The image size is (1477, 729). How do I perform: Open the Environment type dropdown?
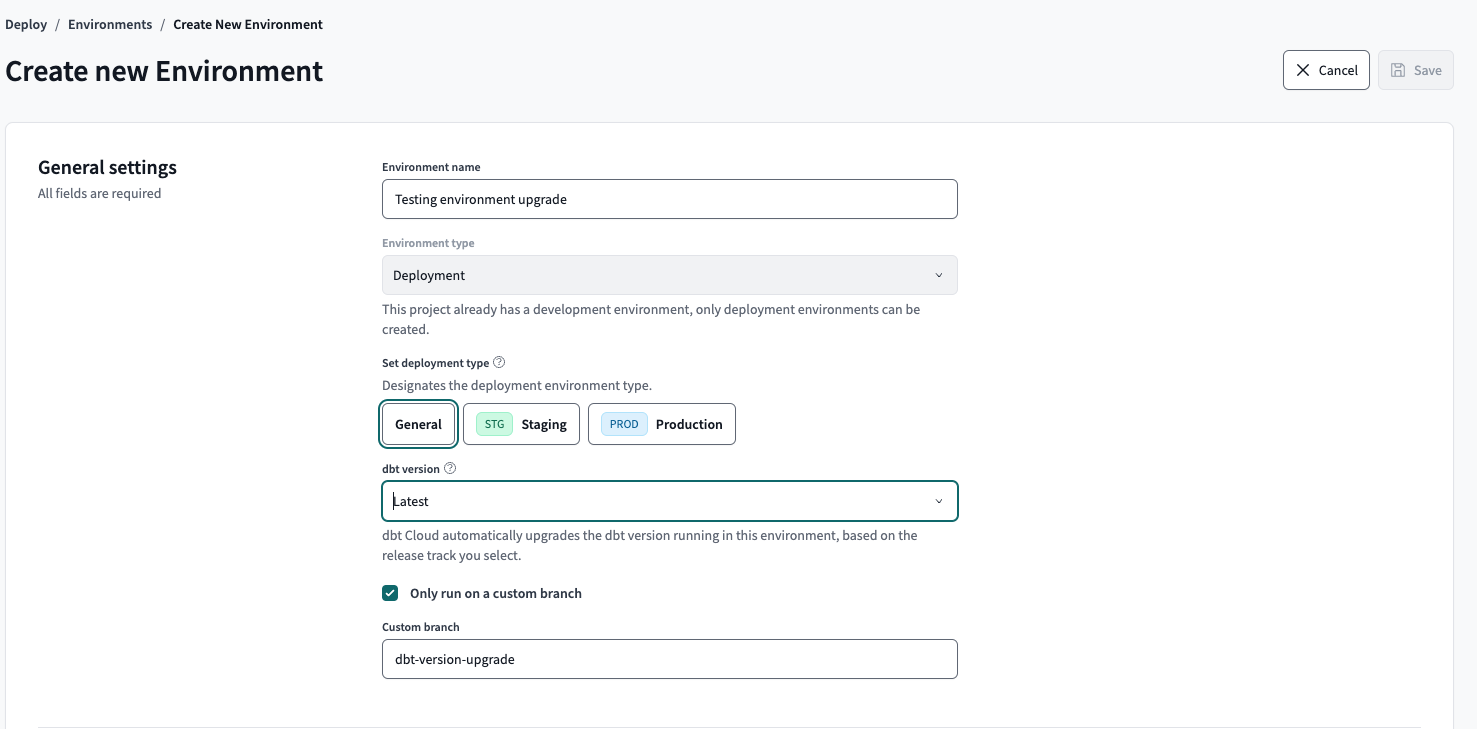[x=669, y=274]
